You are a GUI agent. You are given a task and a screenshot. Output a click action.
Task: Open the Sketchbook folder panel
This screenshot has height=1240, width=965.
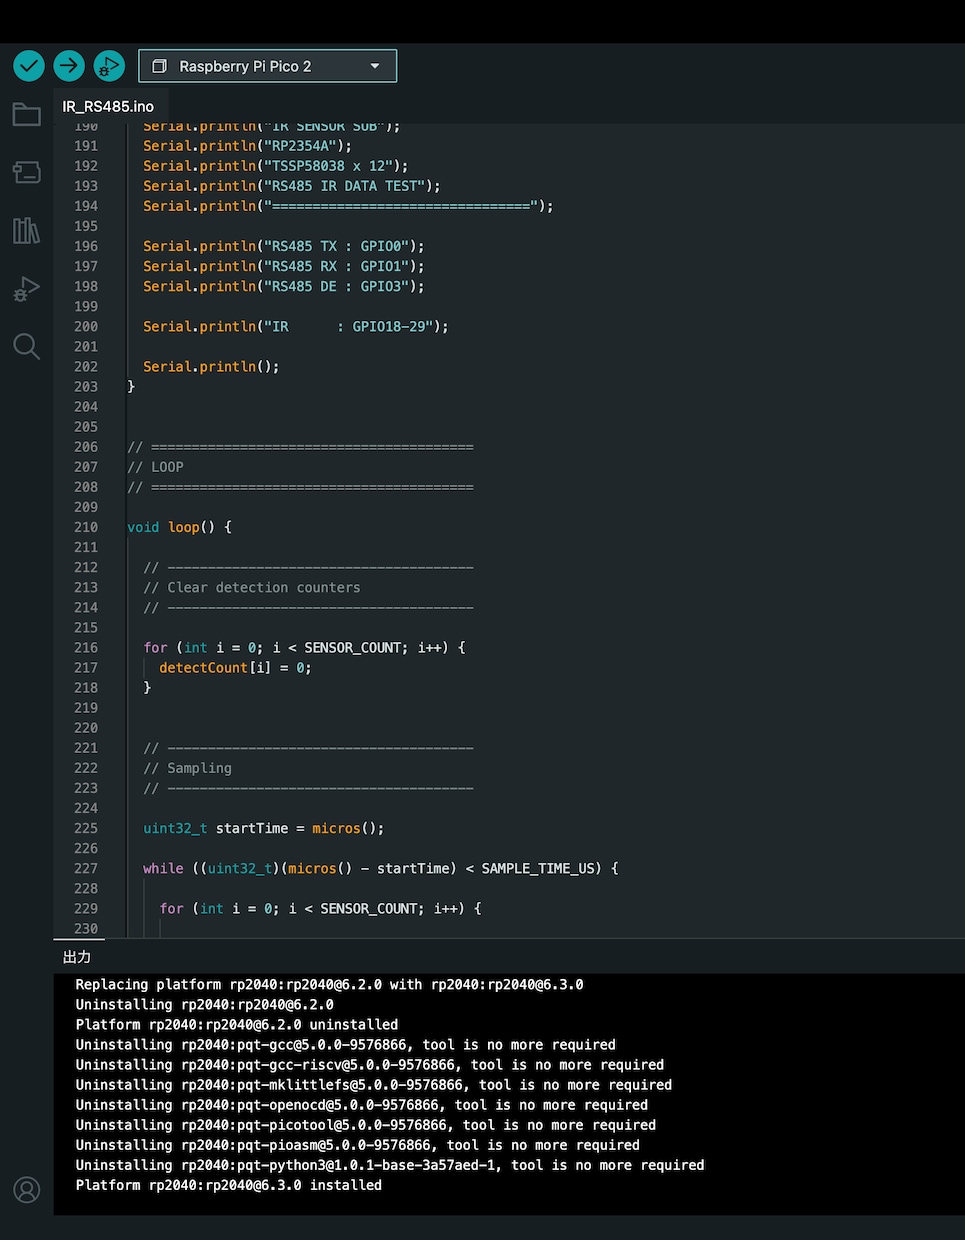point(27,114)
